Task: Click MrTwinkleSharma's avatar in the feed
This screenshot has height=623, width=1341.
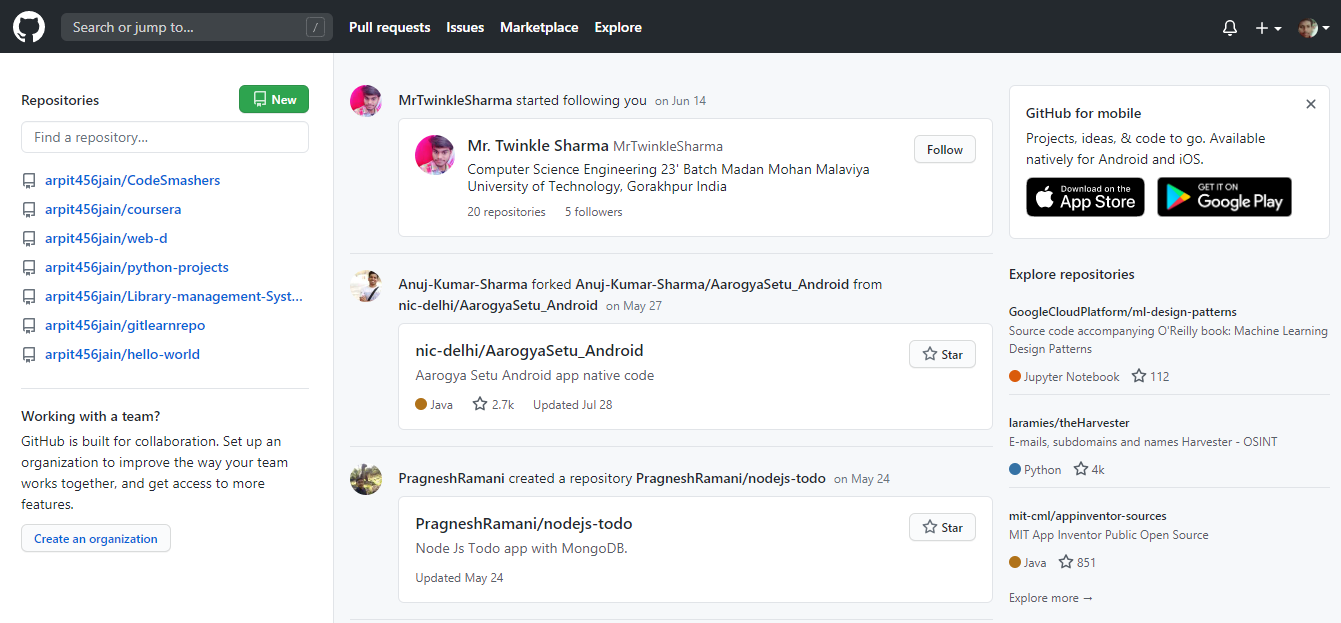Action: 365,101
